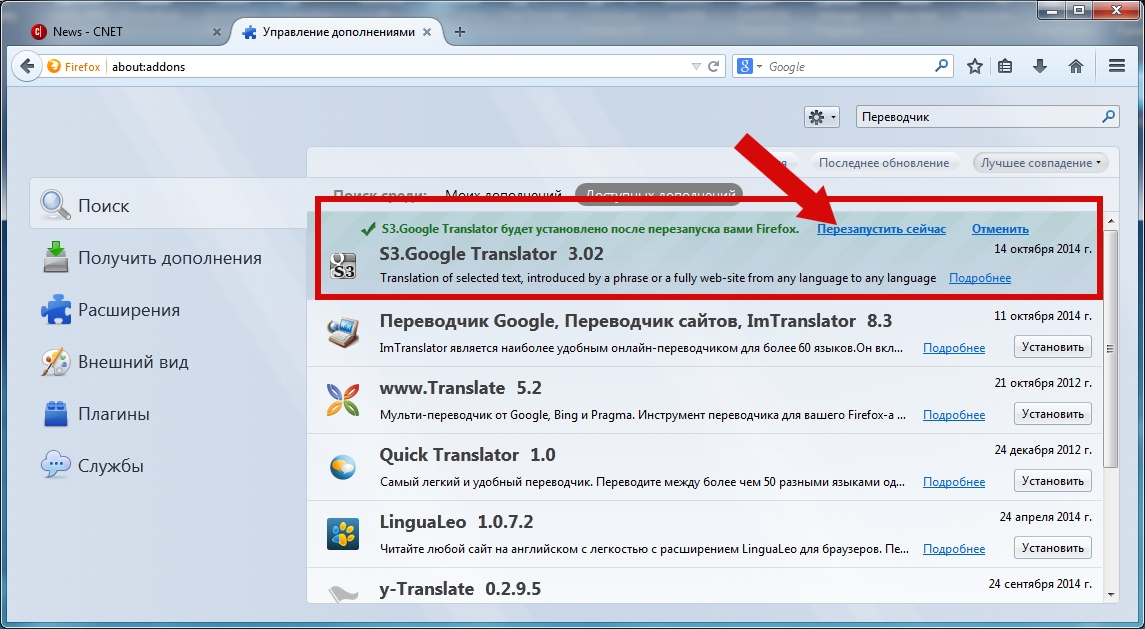Screen dimensions: 1145x629
Task: Open a new tab with the plus button
Action: click(459, 32)
